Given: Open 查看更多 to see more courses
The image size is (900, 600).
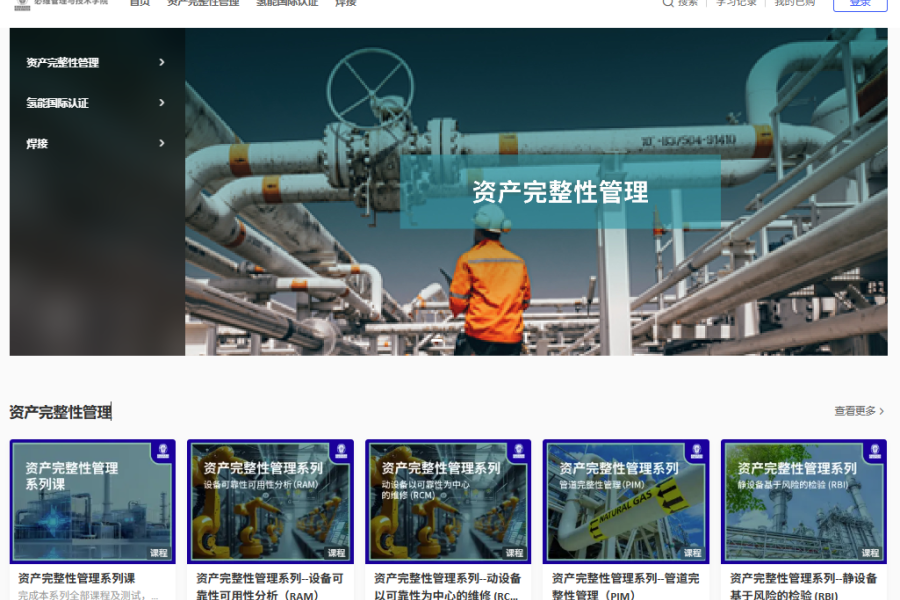Looking at the screenshot, I should coord(859,410).
